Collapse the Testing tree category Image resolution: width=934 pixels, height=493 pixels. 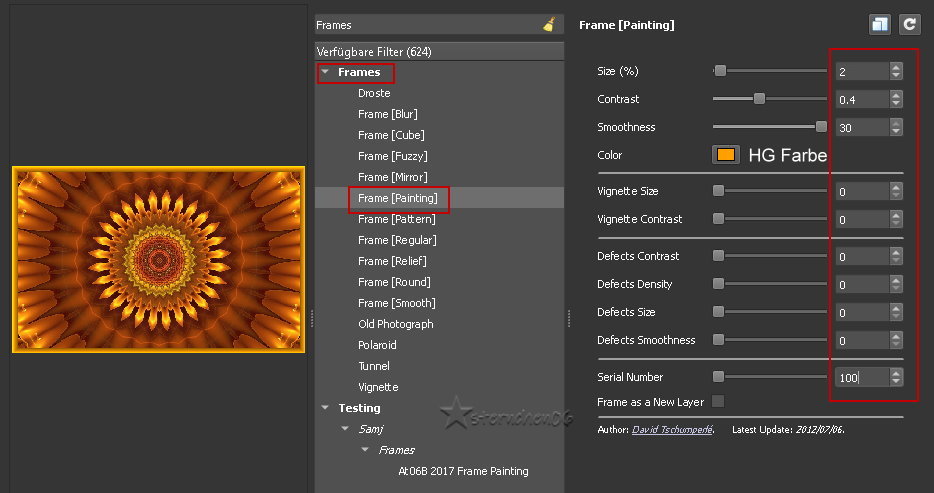[325, 408]
